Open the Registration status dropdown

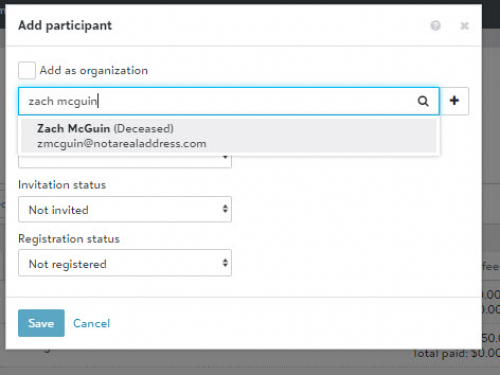coord(125,263)
